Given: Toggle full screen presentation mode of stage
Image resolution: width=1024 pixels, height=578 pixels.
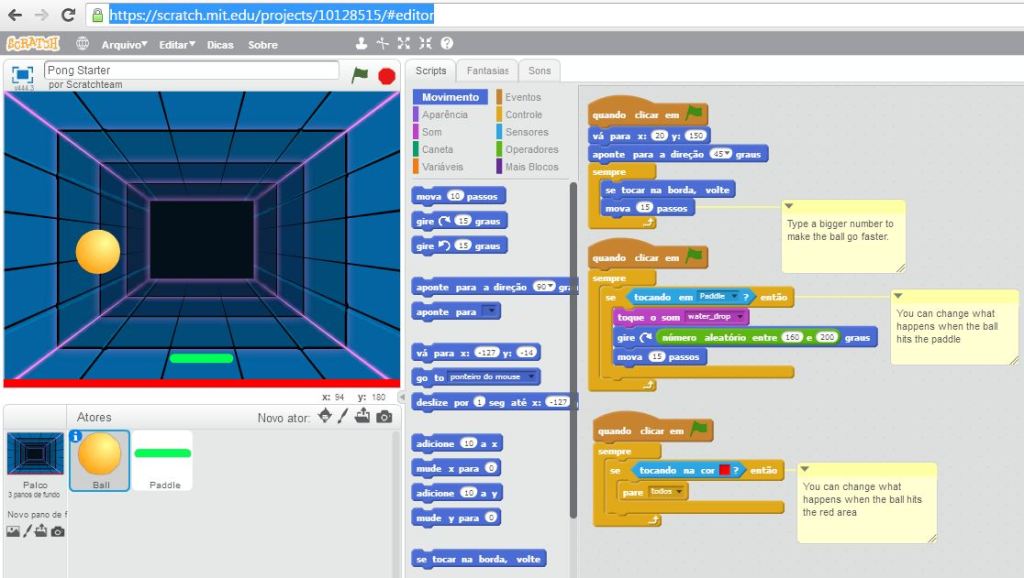Looking at the screenshot, I should point(22,75).
